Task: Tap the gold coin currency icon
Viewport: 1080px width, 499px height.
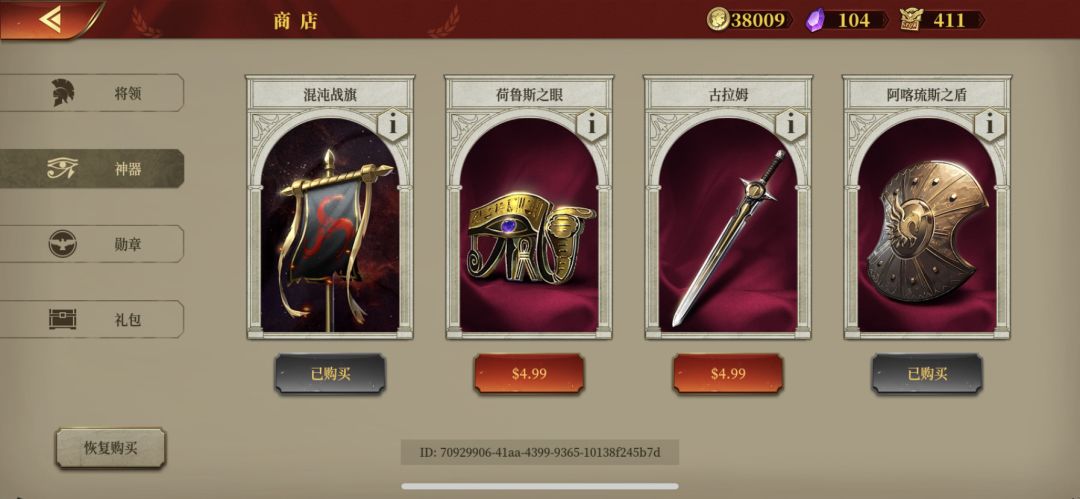Action: [718, 19]
